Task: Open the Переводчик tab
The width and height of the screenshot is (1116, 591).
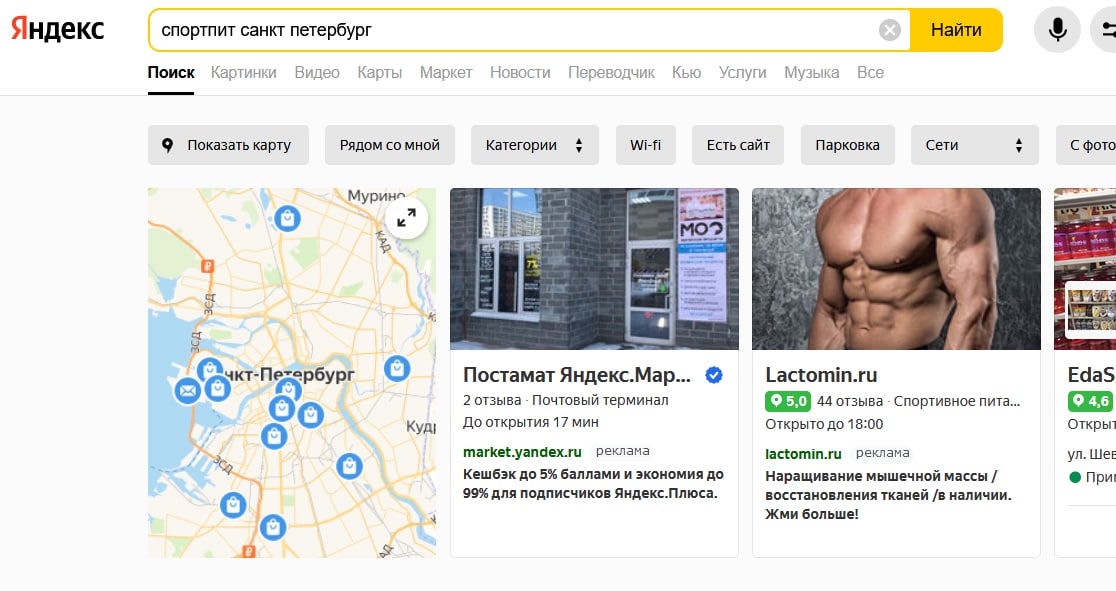Action: coord(611,73)
